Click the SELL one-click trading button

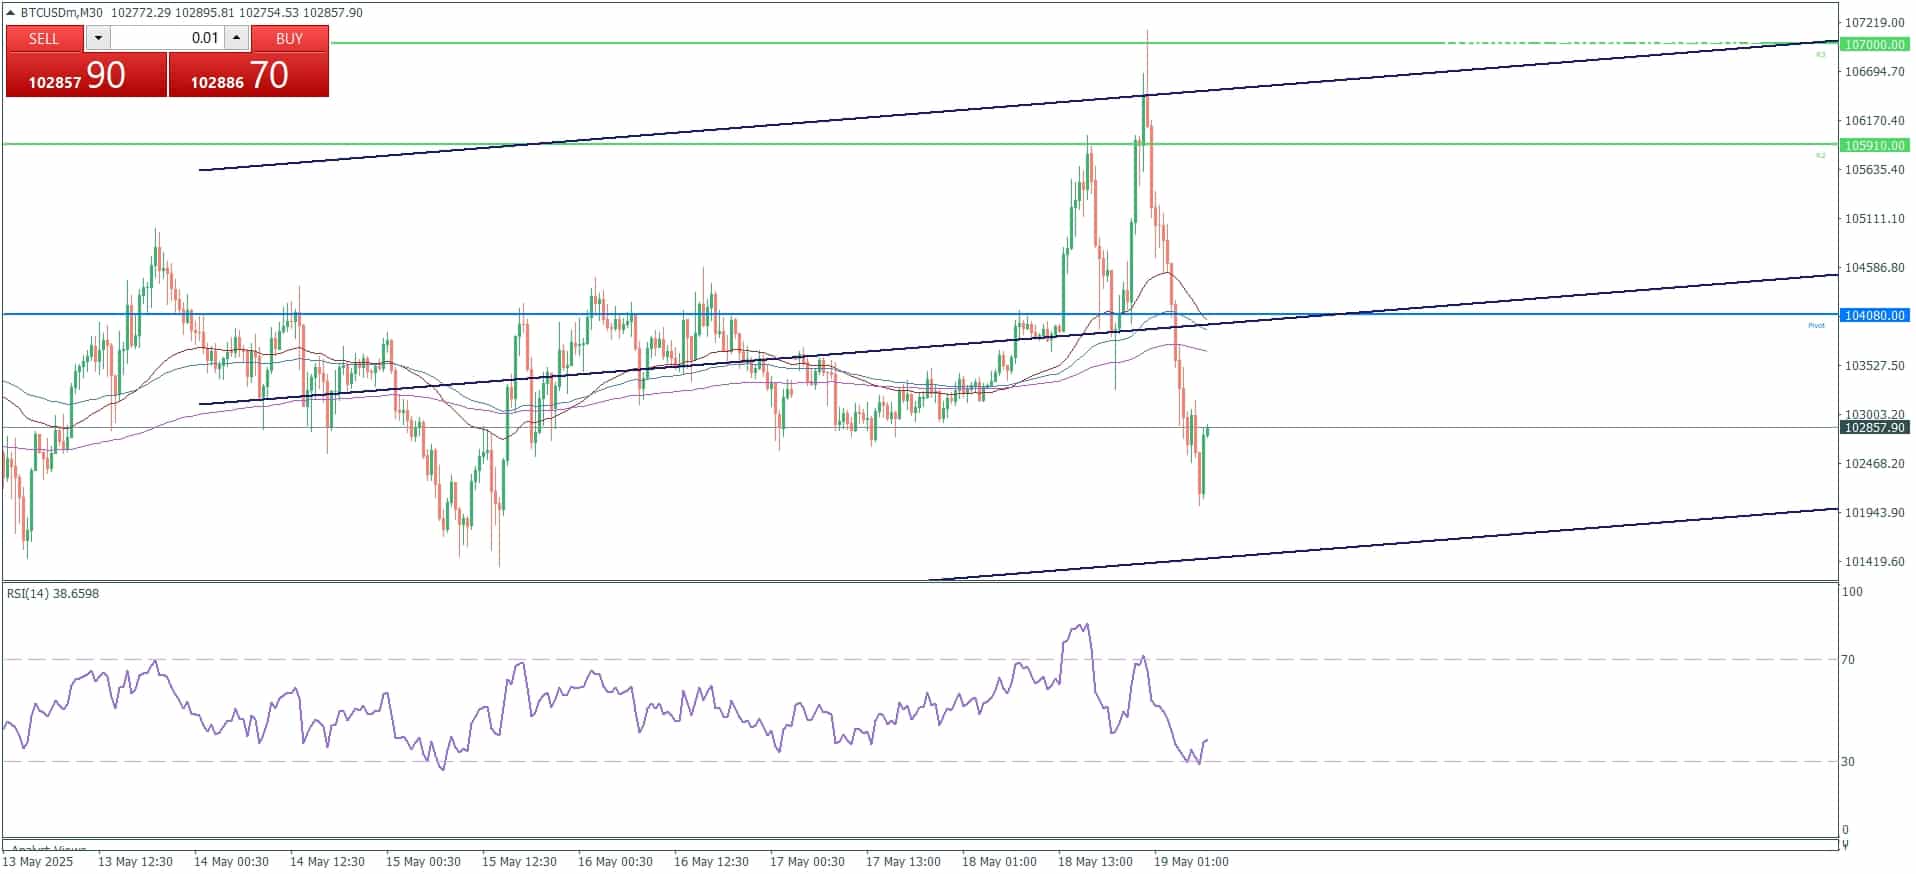(44, 38)
